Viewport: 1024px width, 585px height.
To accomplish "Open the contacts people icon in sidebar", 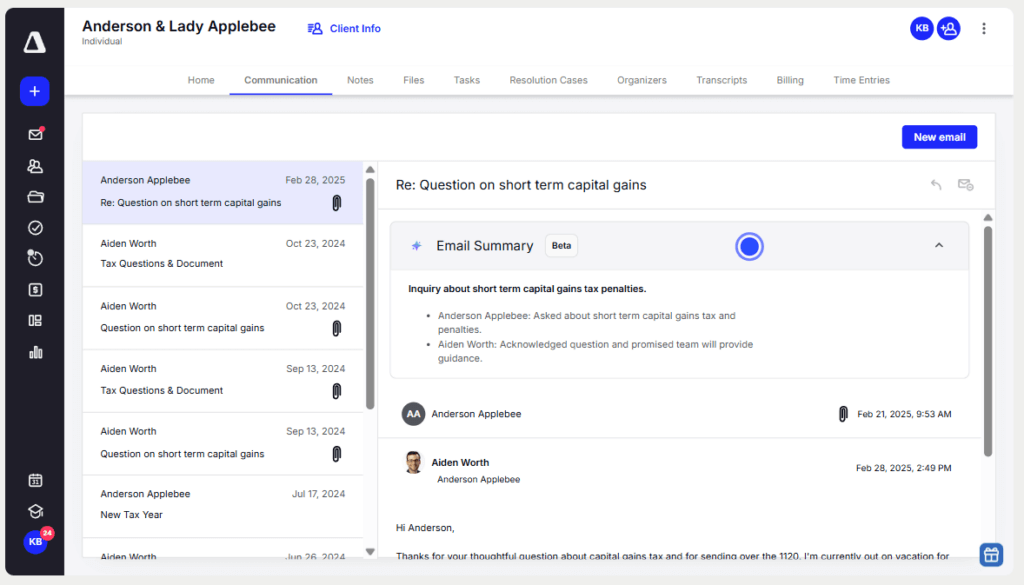I will click(35, 166).
